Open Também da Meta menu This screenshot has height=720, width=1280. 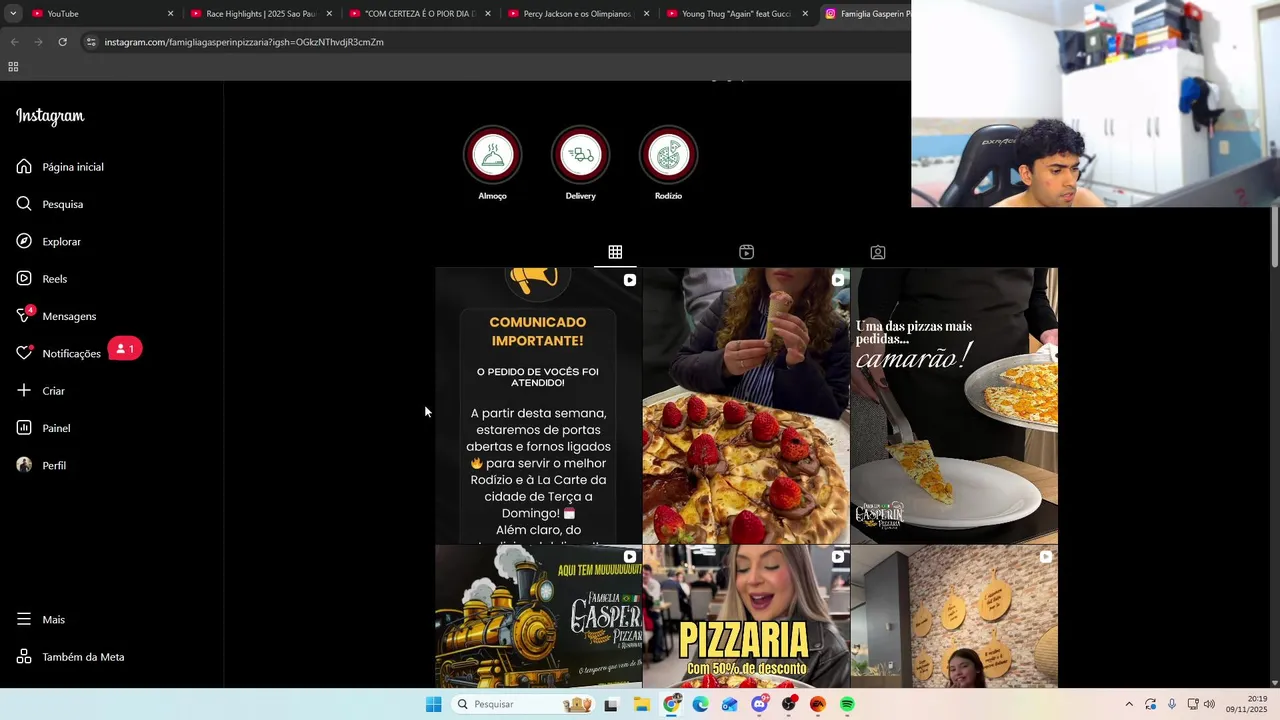tap(71, 657)
